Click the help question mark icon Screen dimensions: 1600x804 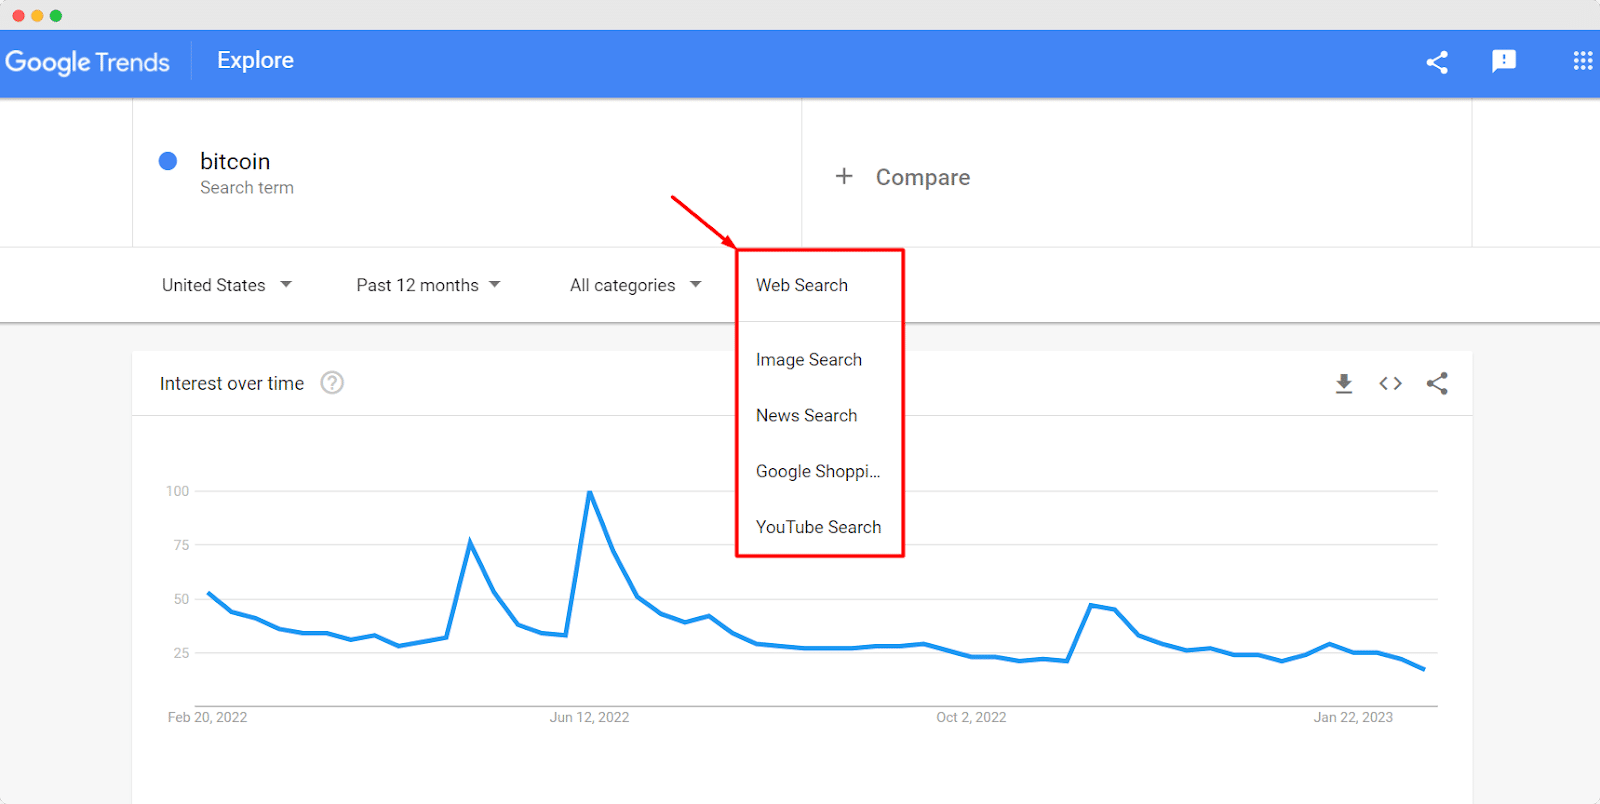[332, 383]
